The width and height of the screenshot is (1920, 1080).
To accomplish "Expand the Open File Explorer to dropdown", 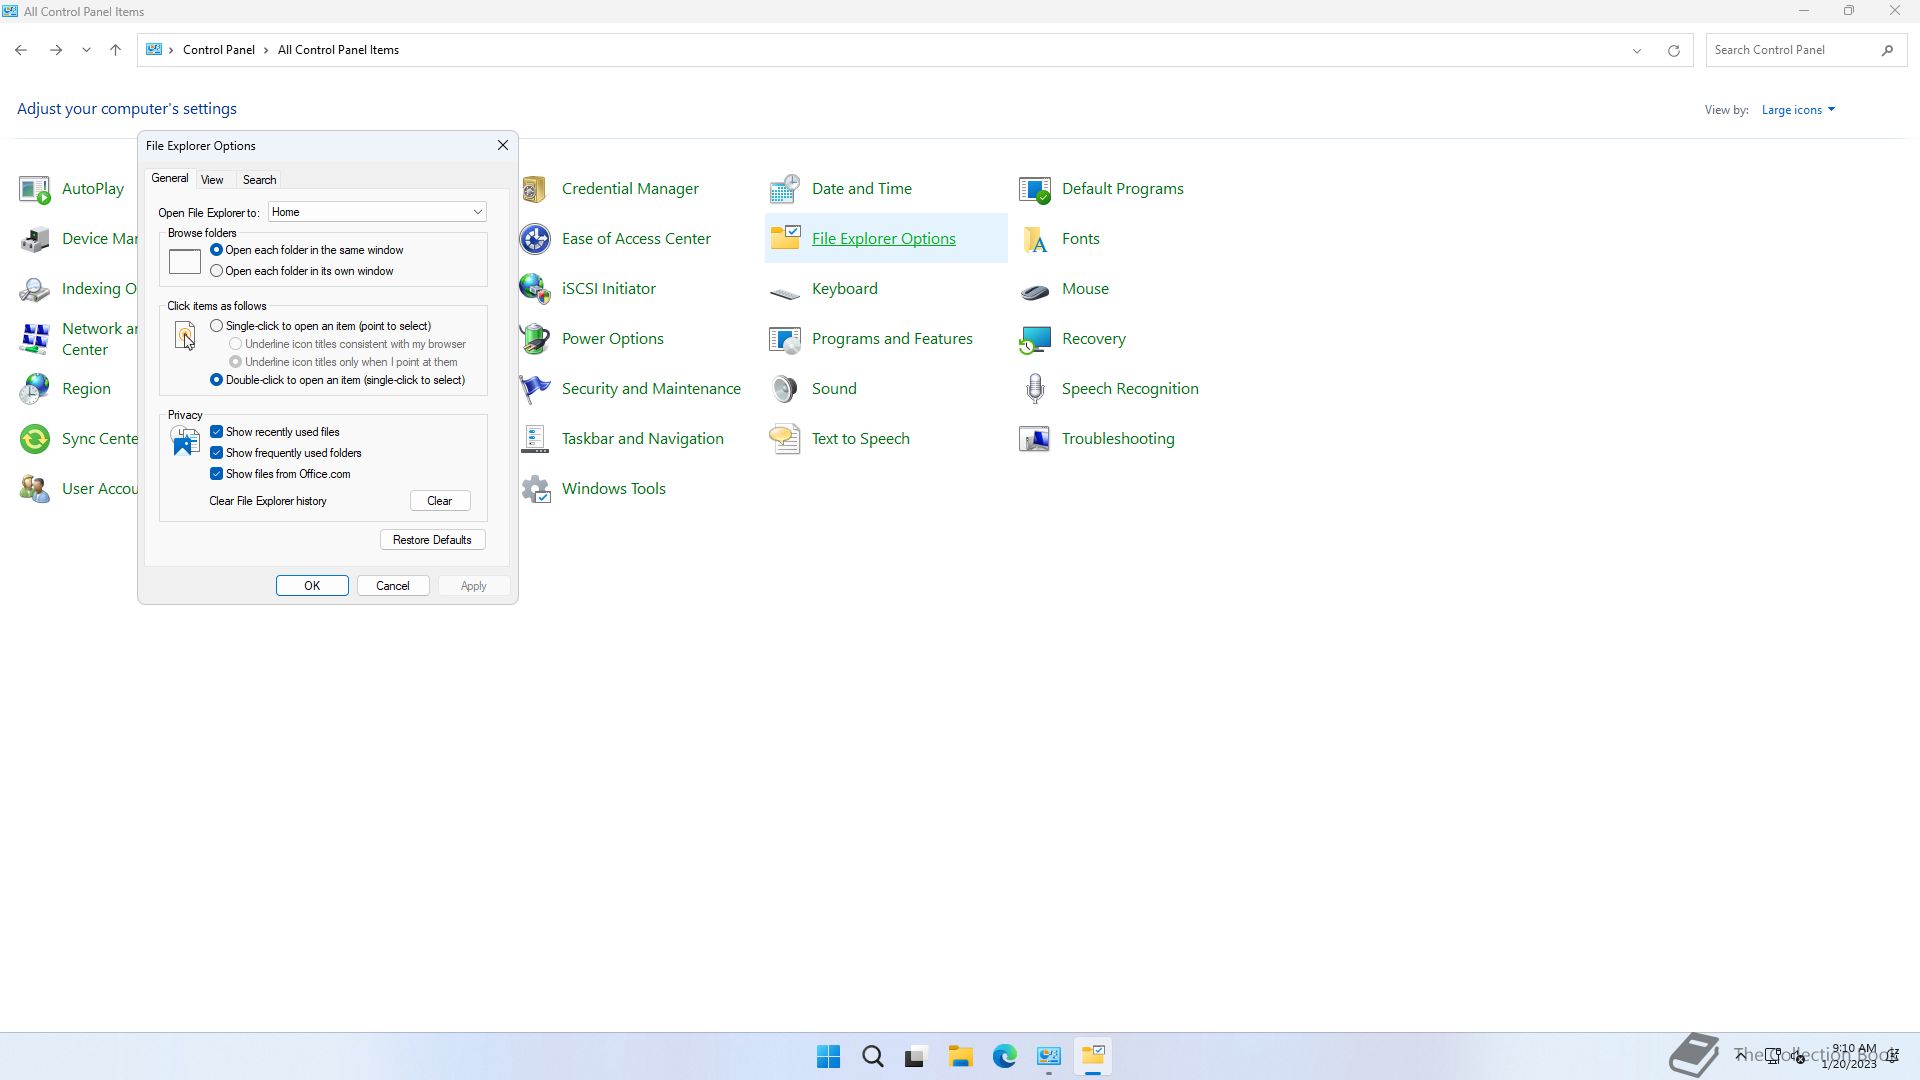I will [x=477, y=212].
